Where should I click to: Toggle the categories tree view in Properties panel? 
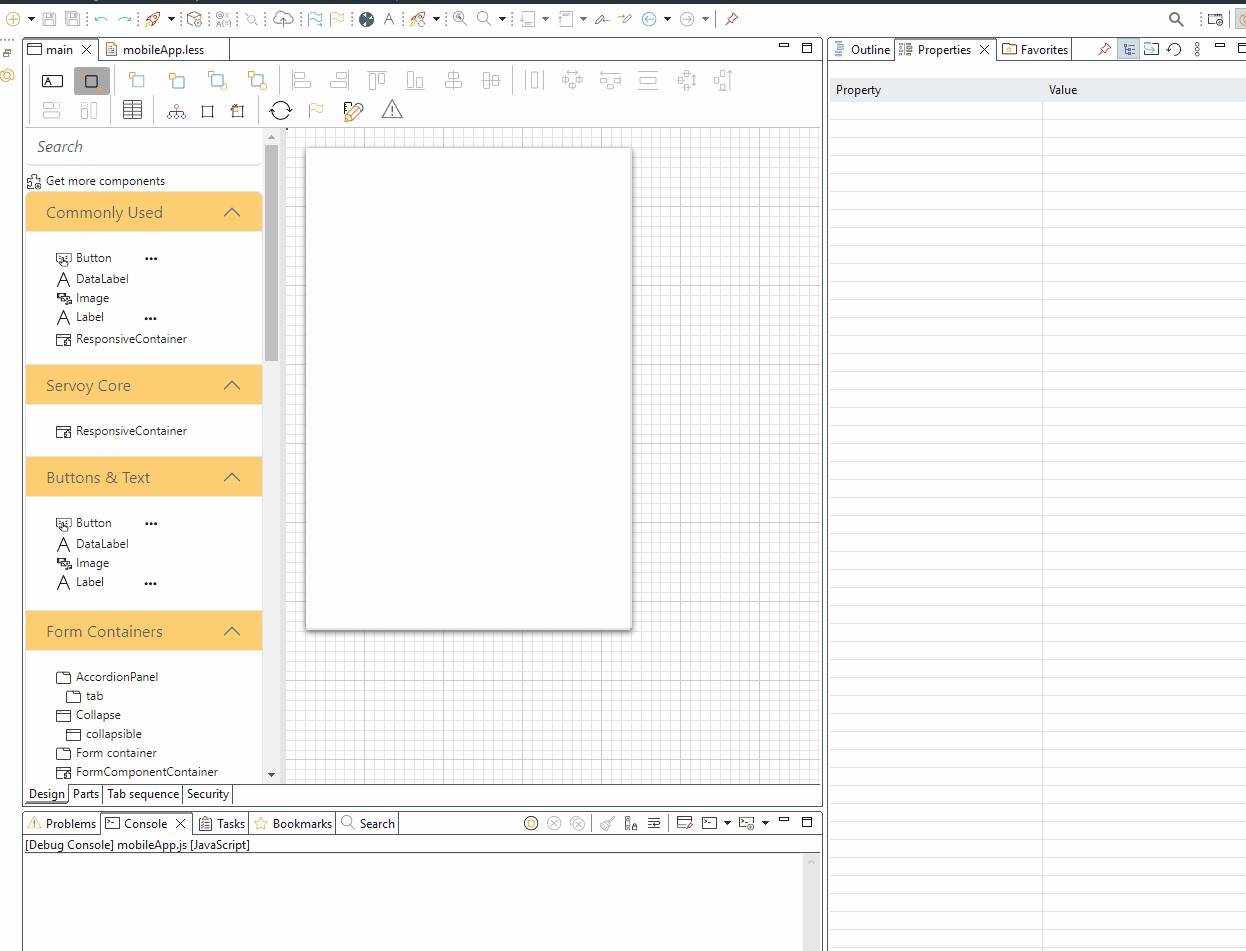(1128, 49)
